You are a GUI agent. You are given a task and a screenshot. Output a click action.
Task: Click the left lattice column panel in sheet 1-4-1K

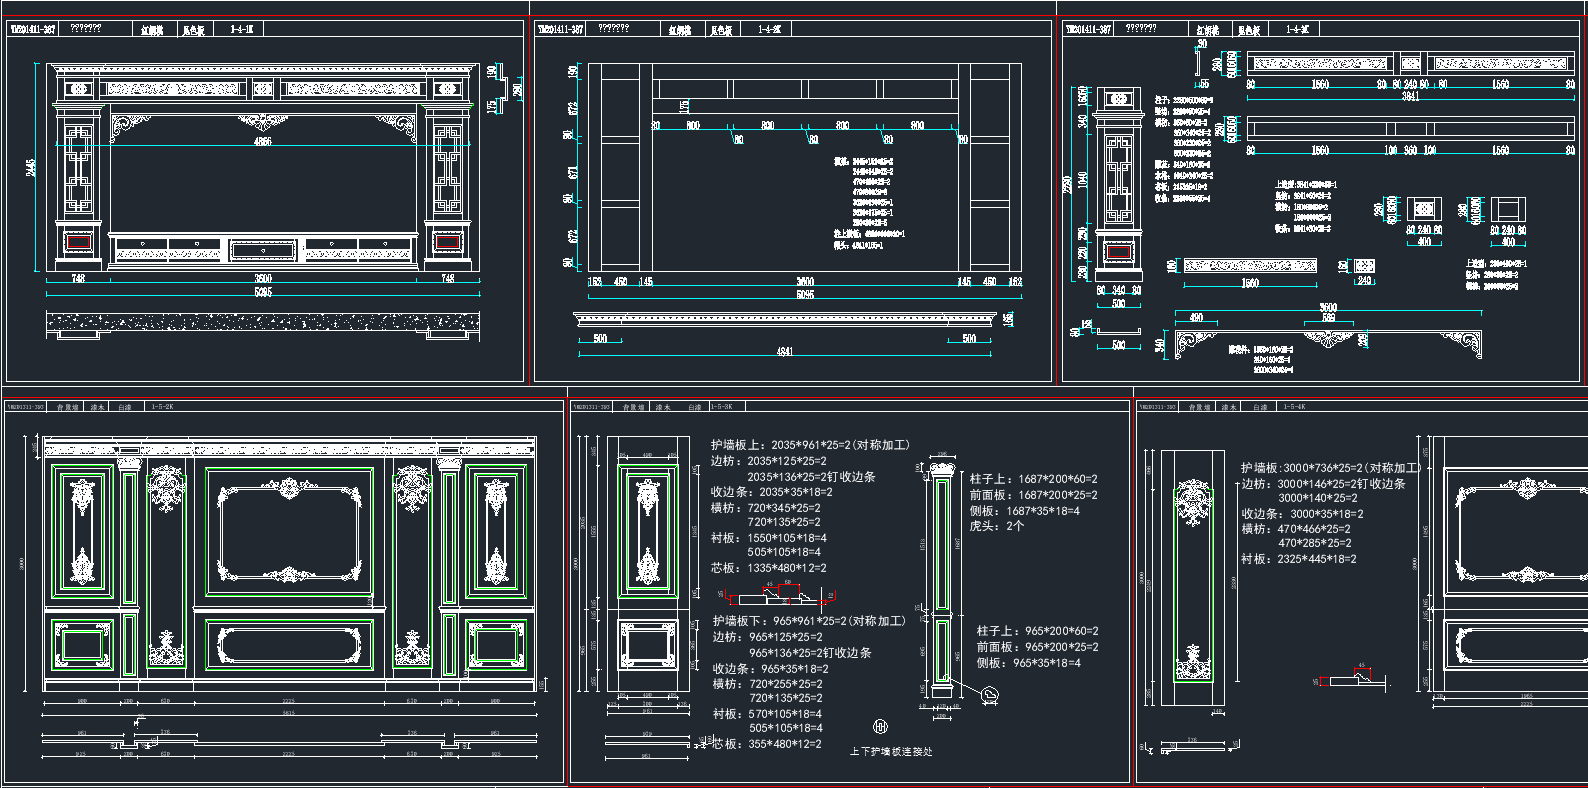click(78, 170)
